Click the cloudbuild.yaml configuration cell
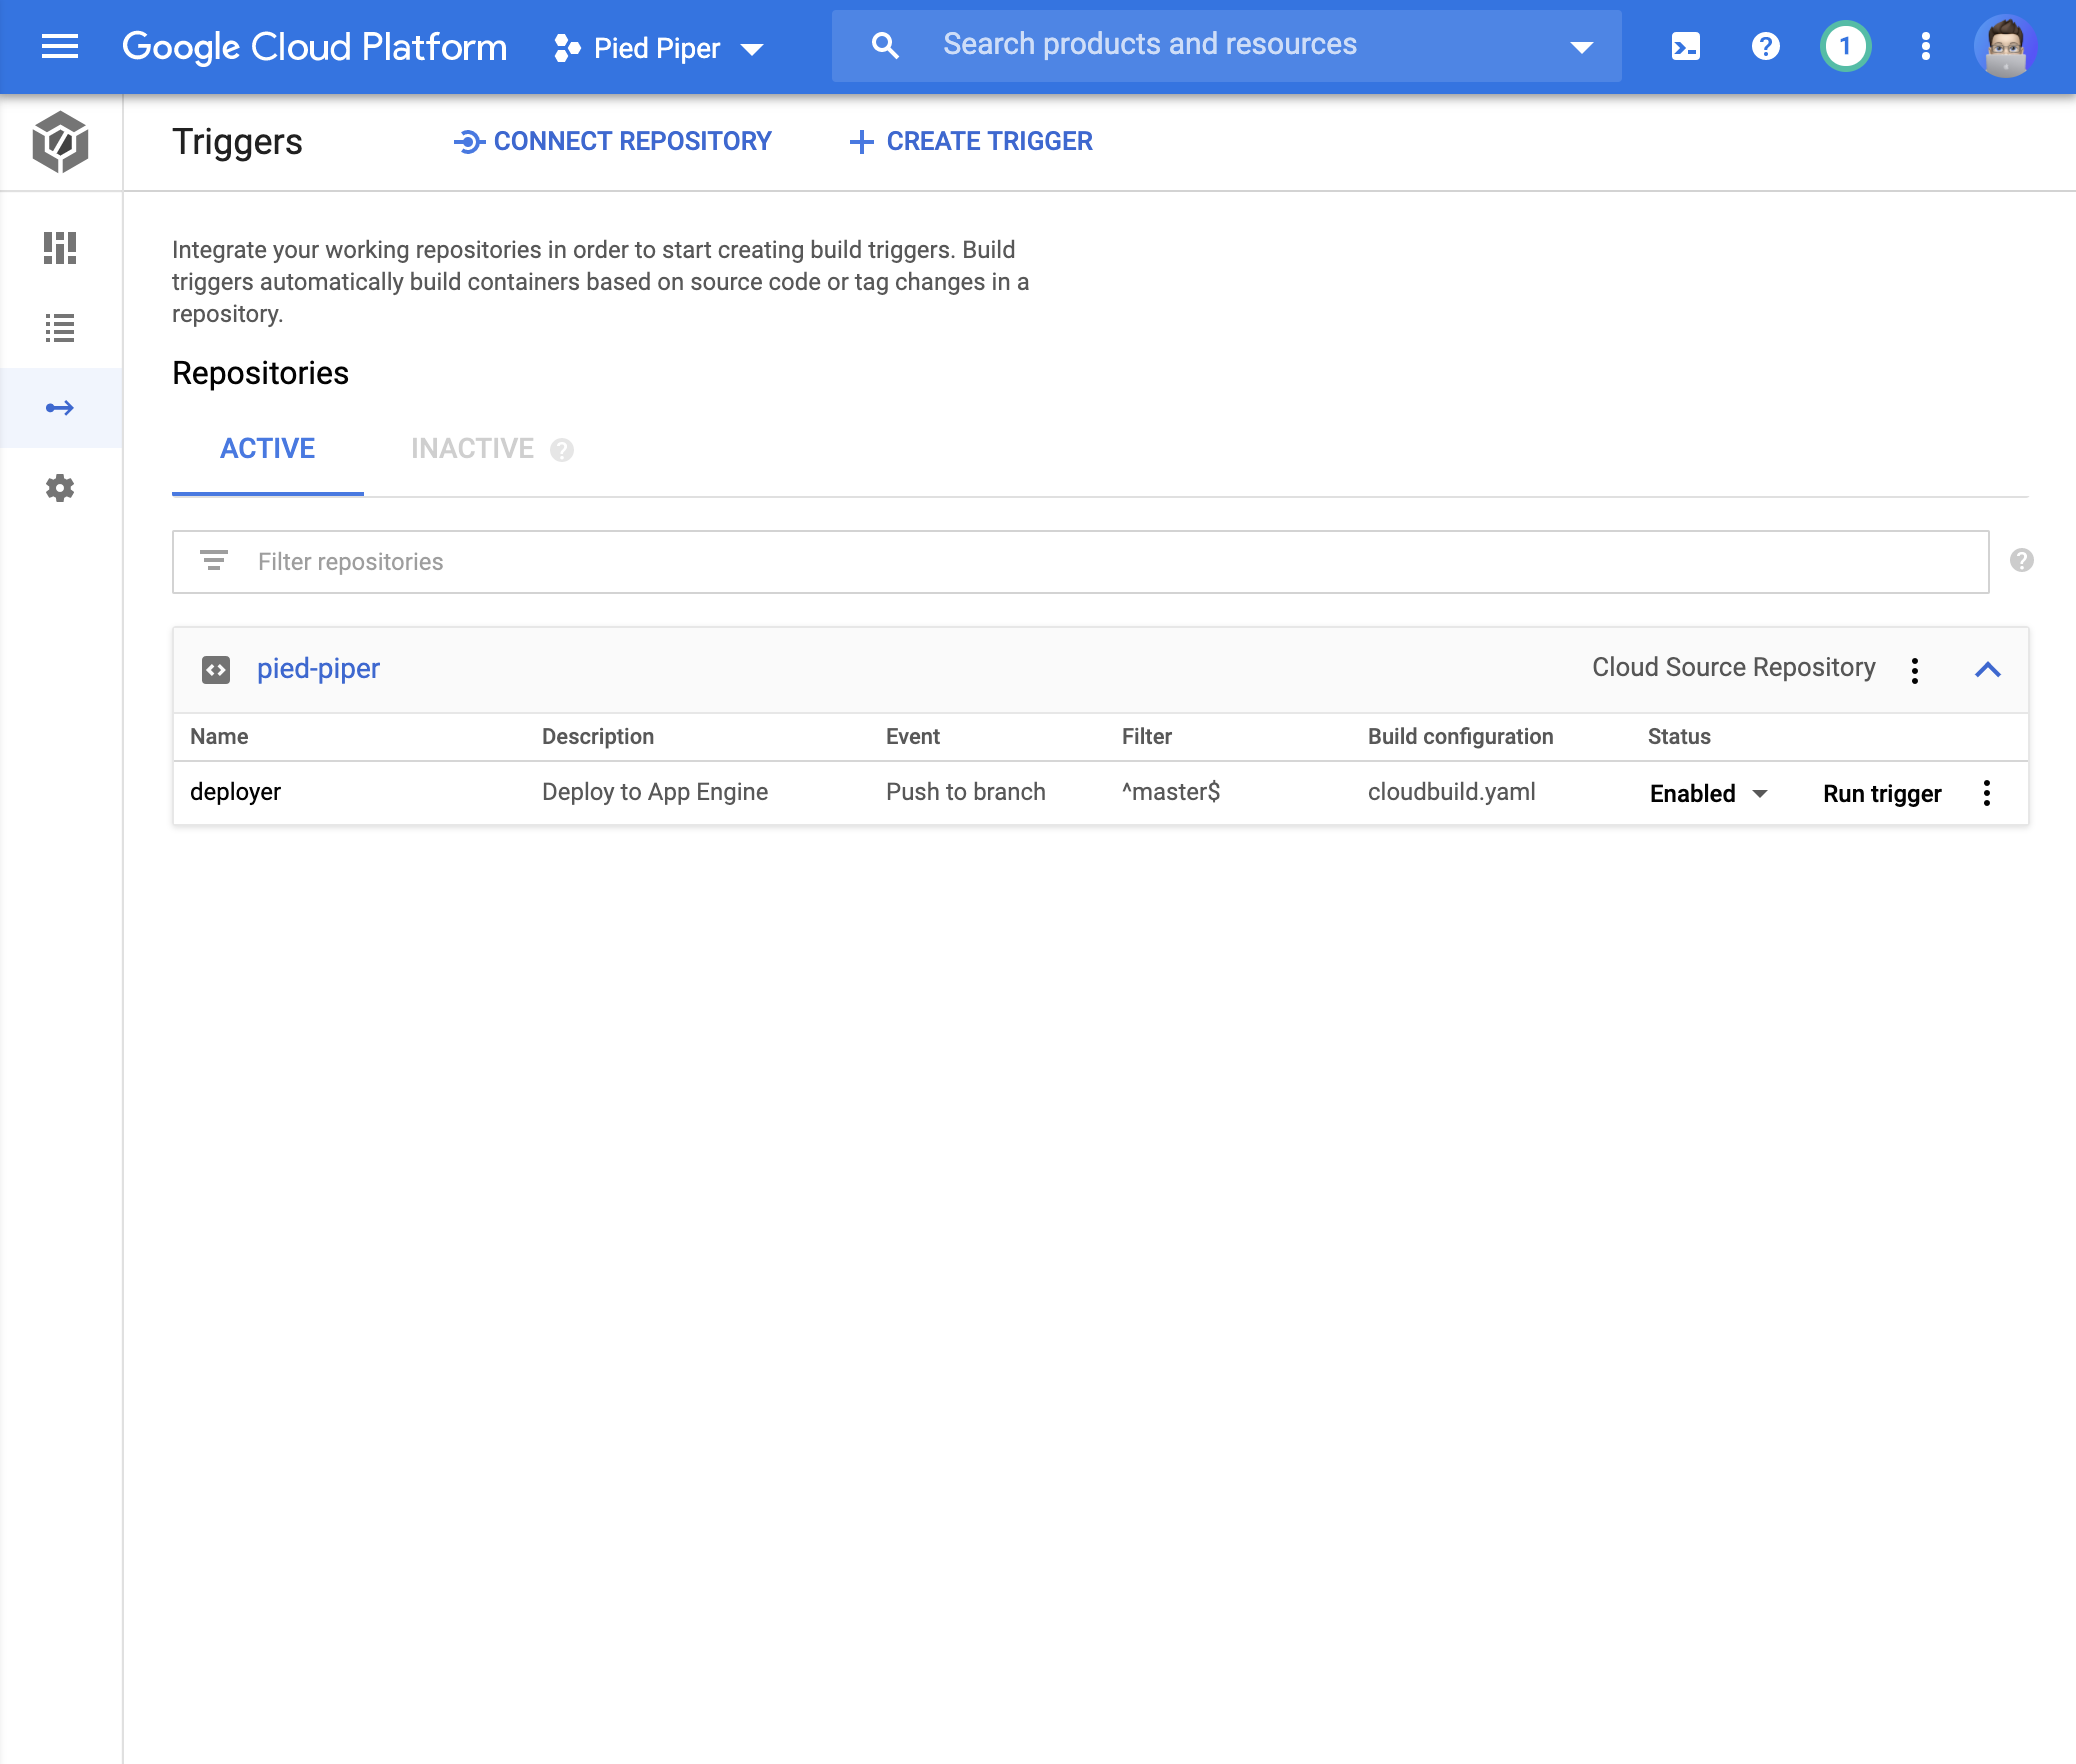Image resolution: width=2076 pixels, height=1764 pixels. pyautogui.click(x=1452, y=792)
